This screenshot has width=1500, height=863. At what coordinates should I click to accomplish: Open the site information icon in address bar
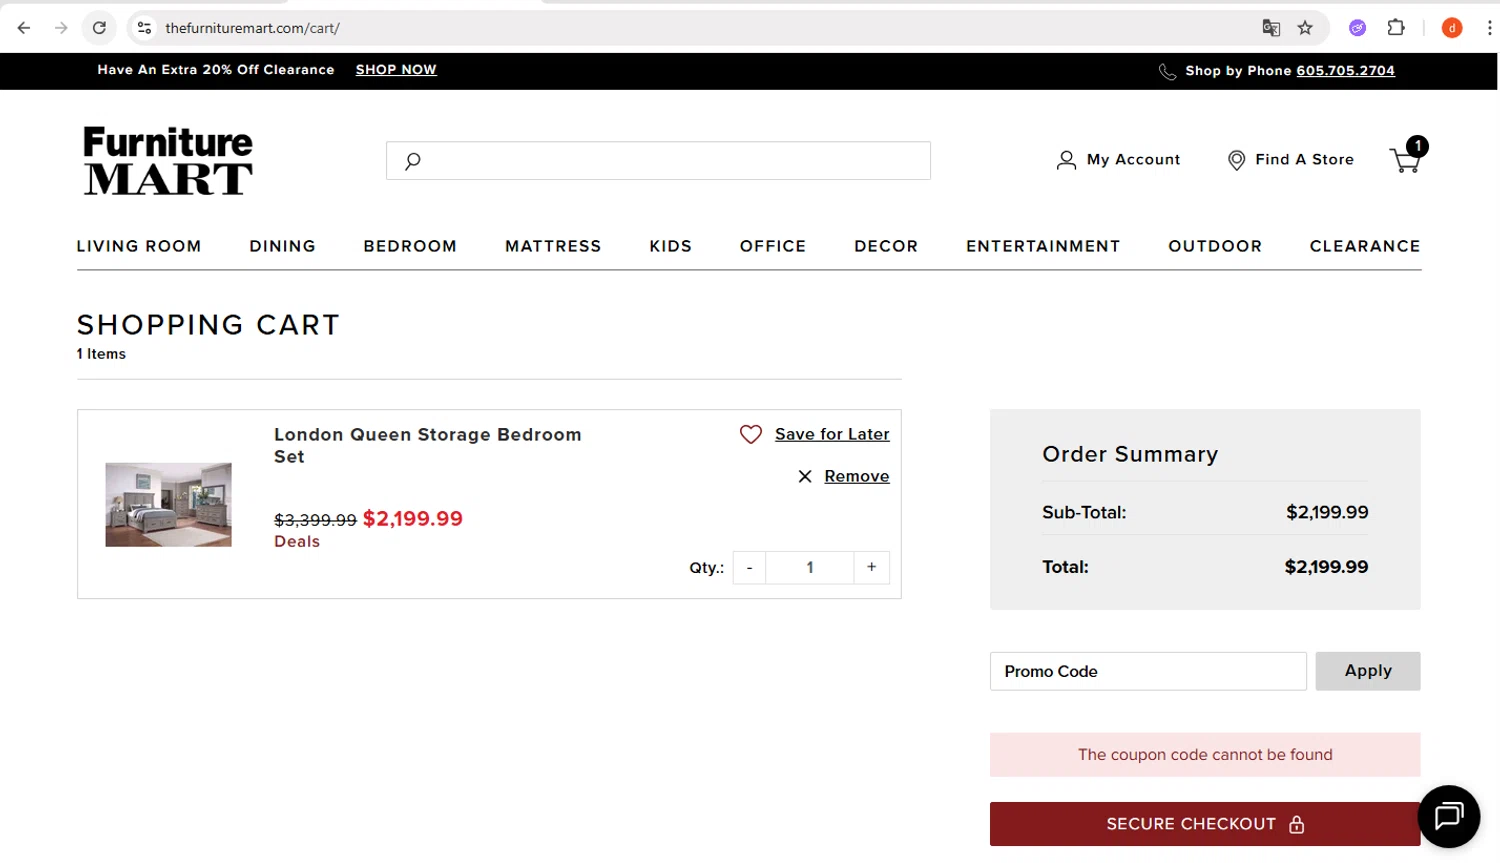[x=145, y=28]
